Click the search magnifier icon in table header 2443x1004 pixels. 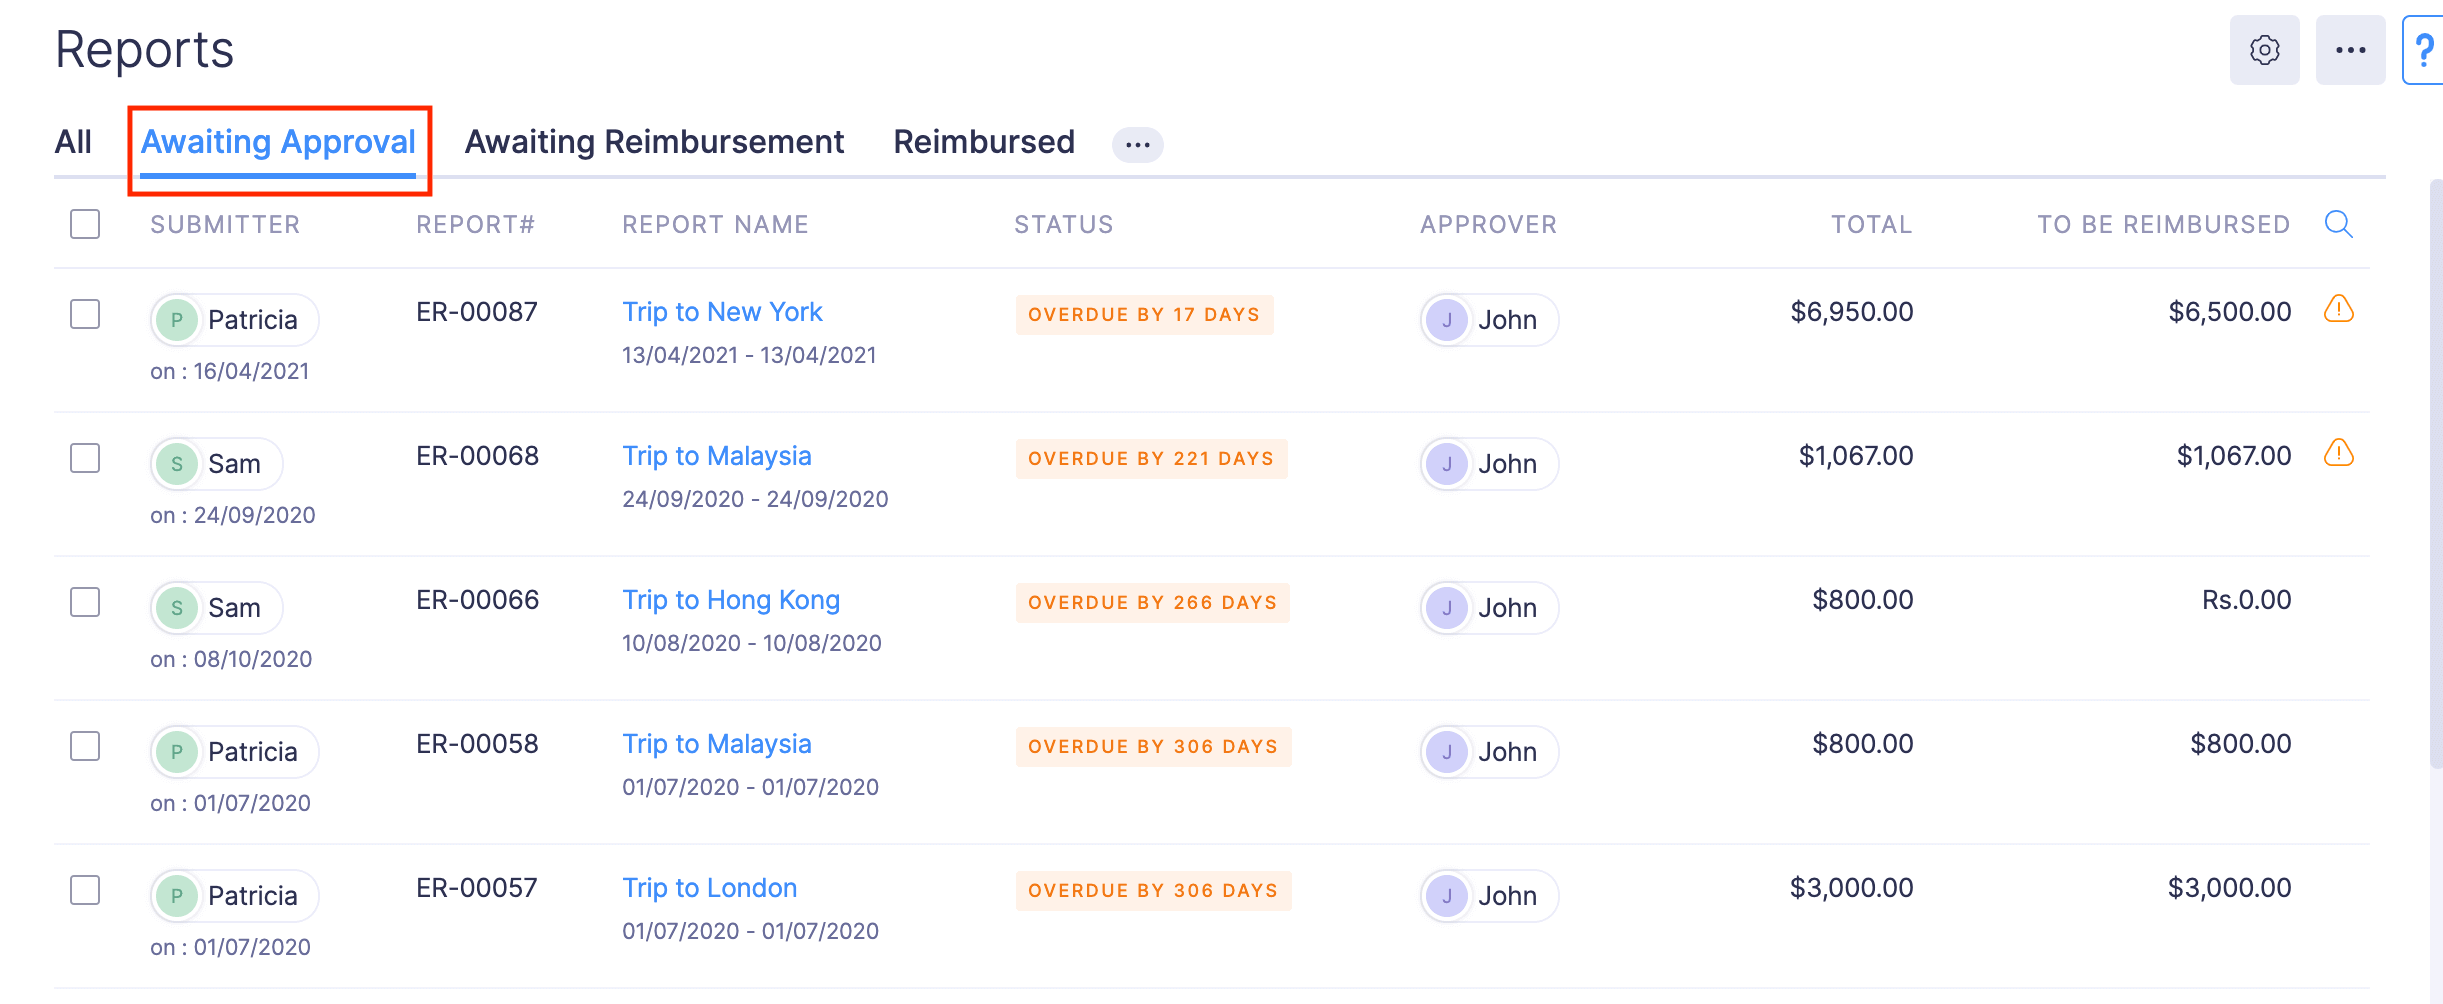(2338, 224)
